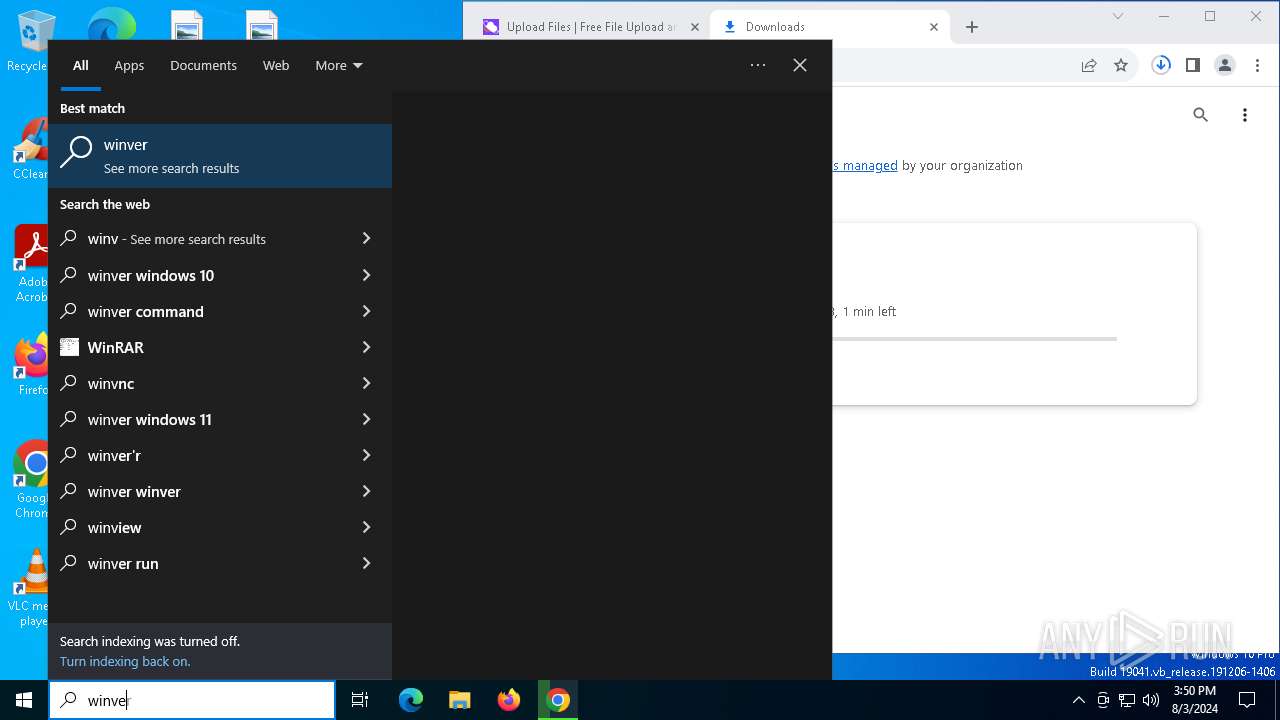Open File Explorer from the taskbar
The height and width of the screenshot is (720, 1280).
coord(459,700)
